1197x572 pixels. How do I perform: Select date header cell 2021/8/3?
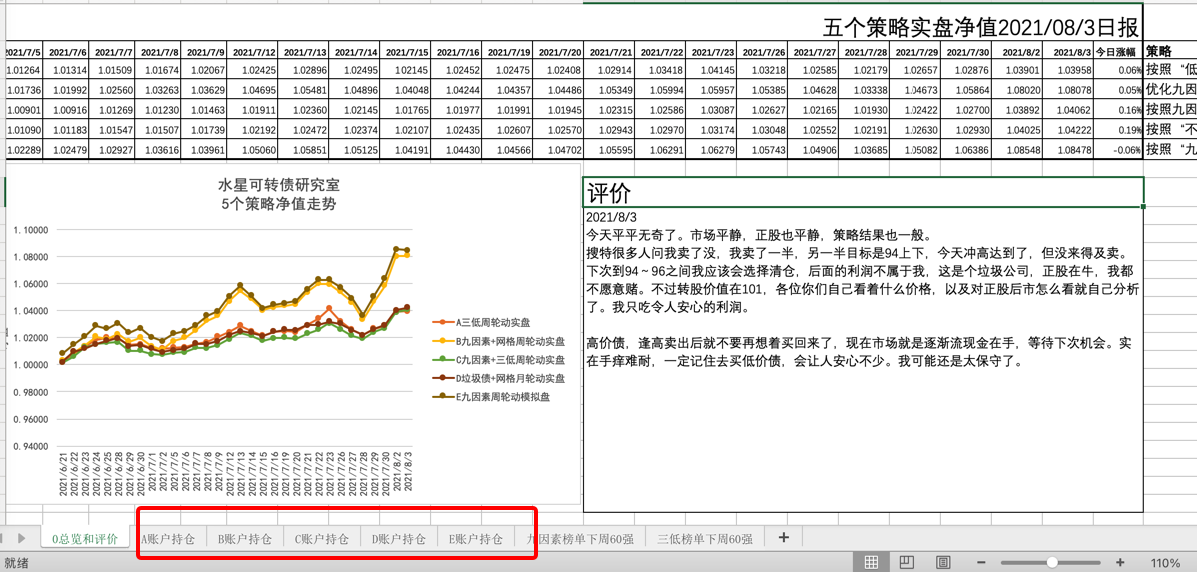point(1067,52)
